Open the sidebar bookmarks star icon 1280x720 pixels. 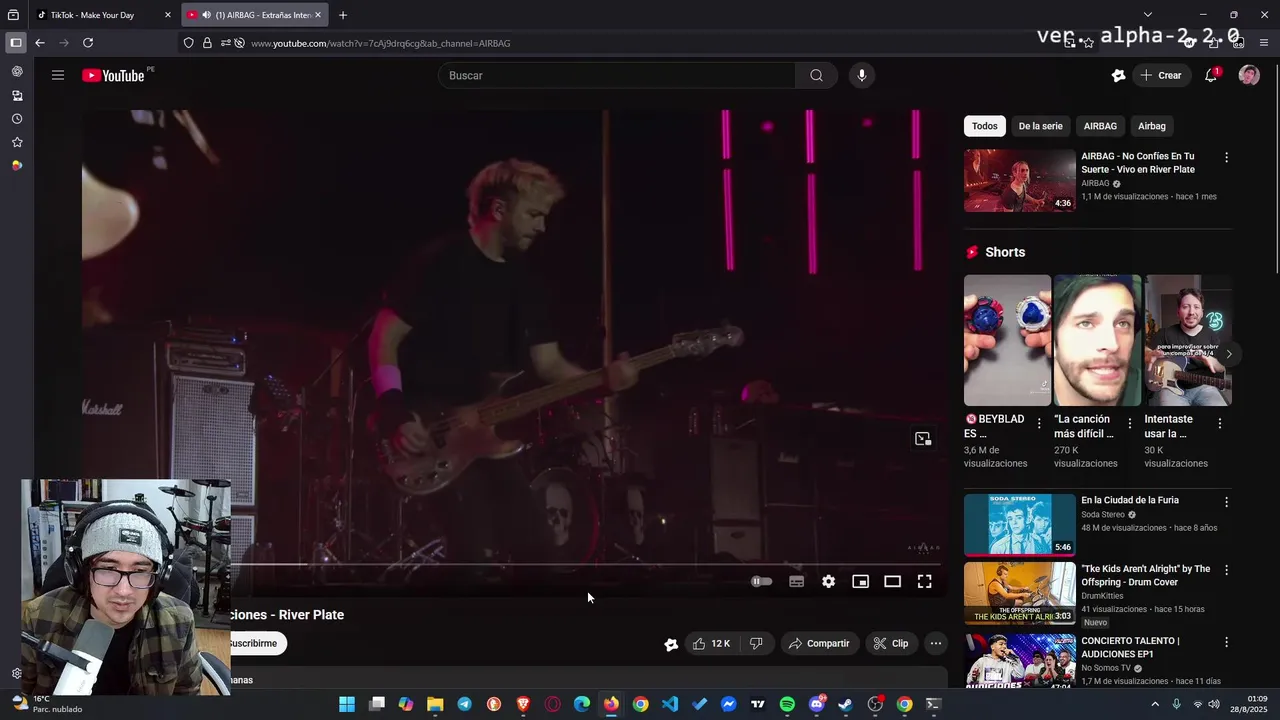coord(17,142)
